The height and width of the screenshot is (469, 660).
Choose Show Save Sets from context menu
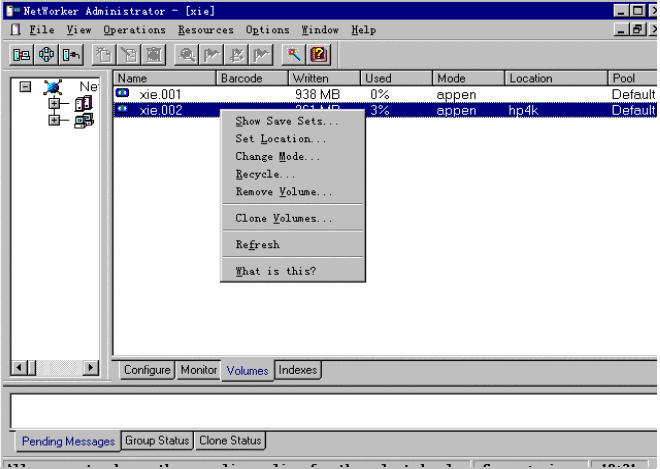coord(286,122)
